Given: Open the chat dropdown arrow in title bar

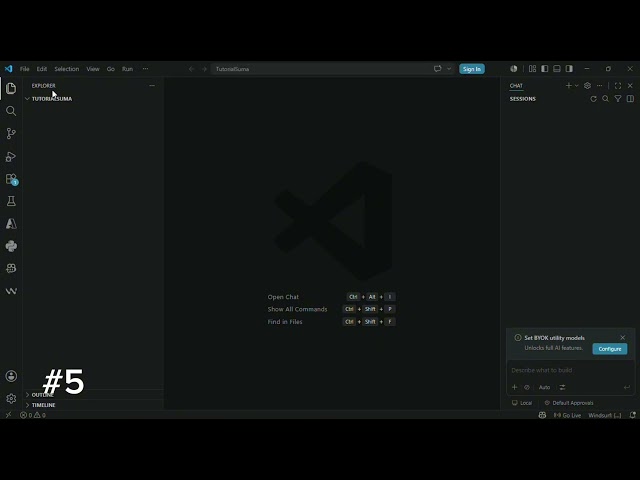Looking at the screenshot, I should 449,69.
